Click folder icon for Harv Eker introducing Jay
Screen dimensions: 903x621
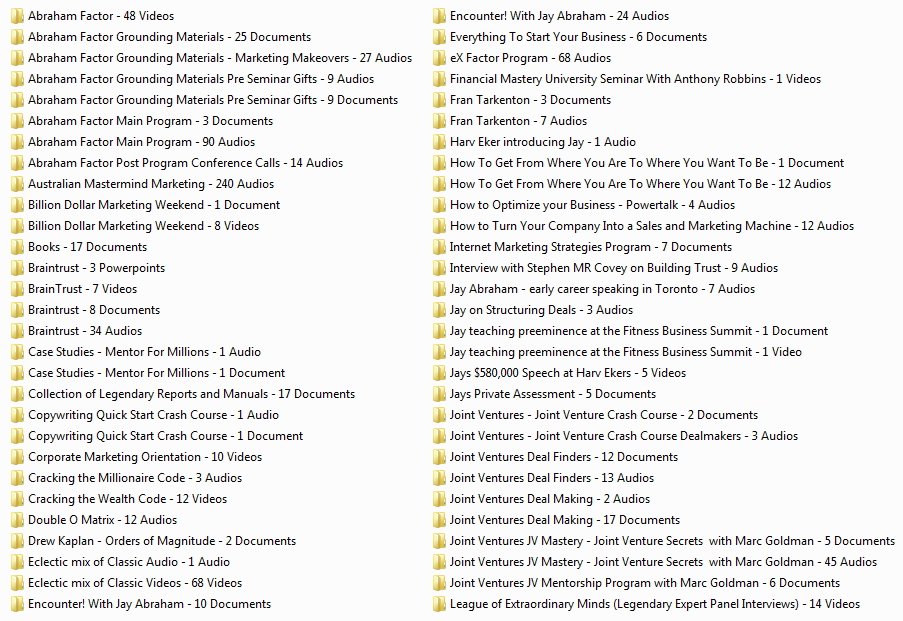(439, 142)
